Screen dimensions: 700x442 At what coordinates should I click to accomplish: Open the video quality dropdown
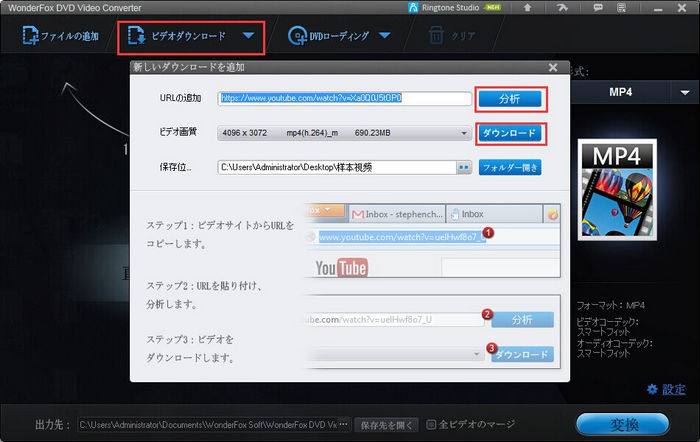[345, 133]
